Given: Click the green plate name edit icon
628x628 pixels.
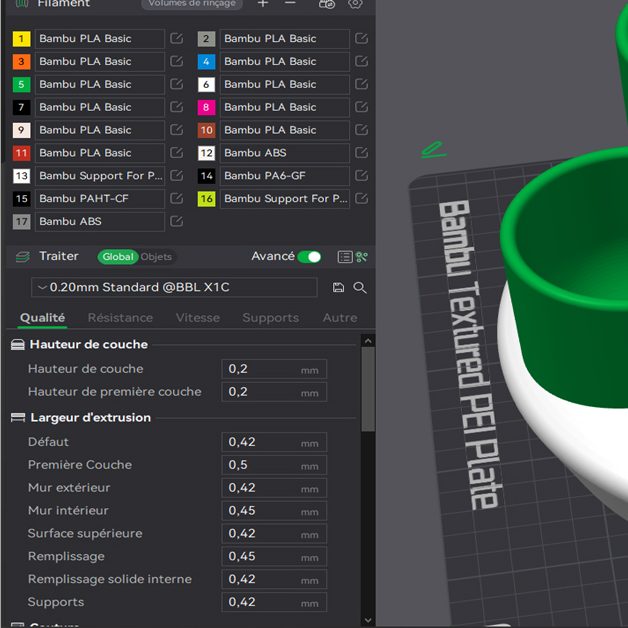Looking at the screenshot, I should [x=433, y=149].
